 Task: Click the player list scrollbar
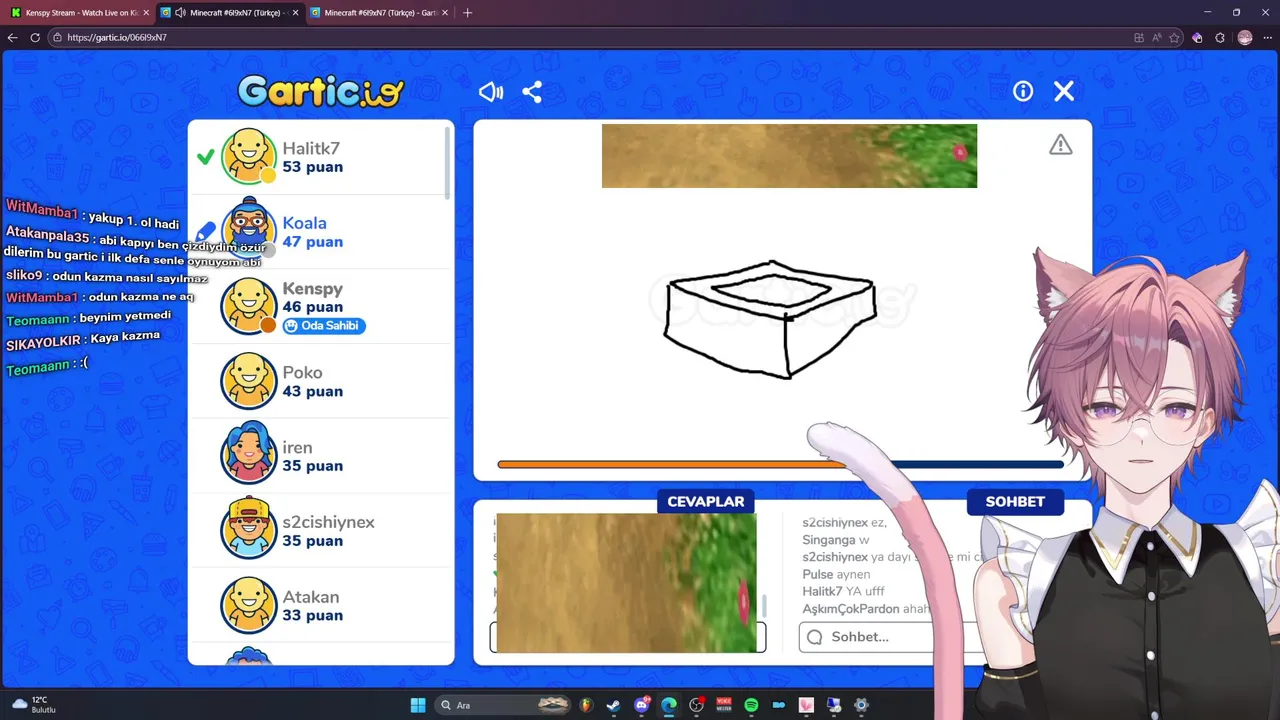click(x=447, y=162)
